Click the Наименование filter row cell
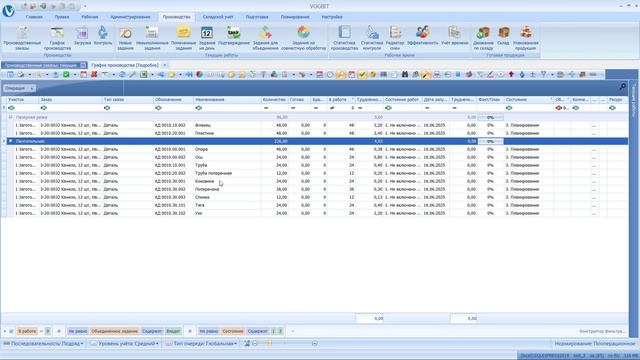 (x=227, y=108)
